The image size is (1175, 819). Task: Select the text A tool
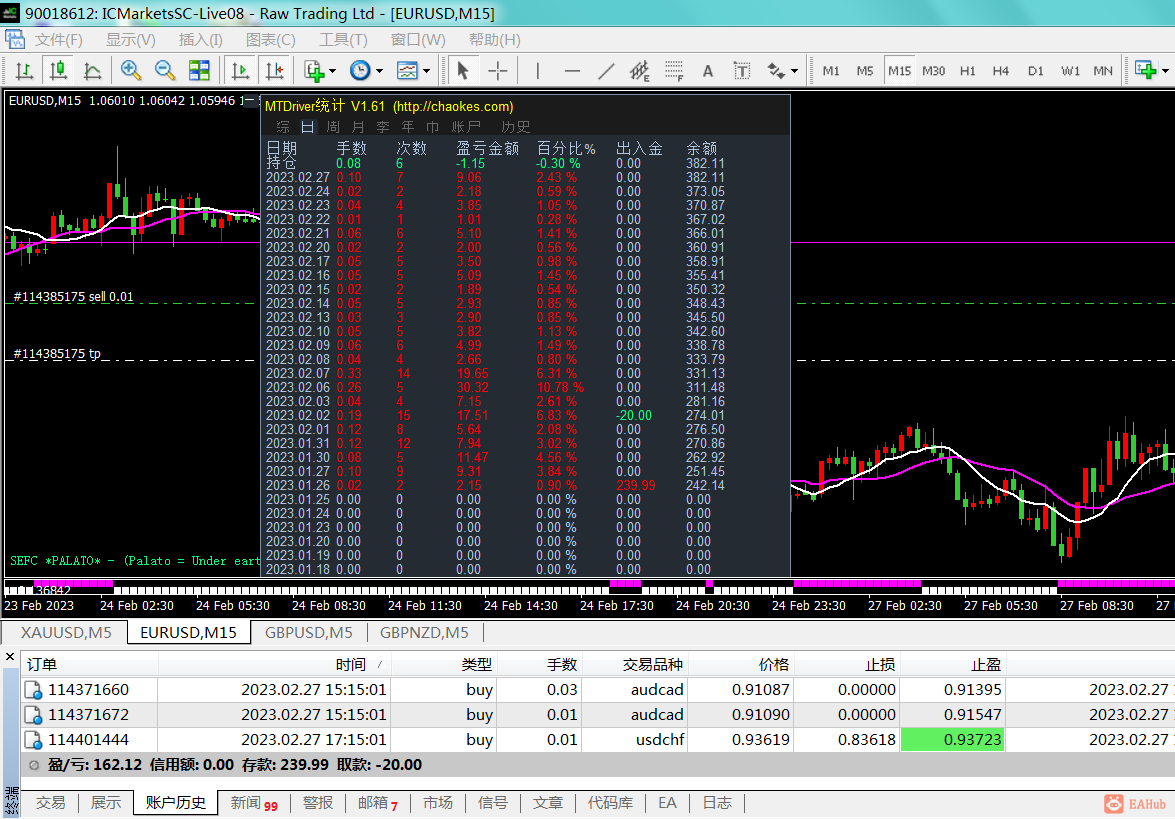707,70
